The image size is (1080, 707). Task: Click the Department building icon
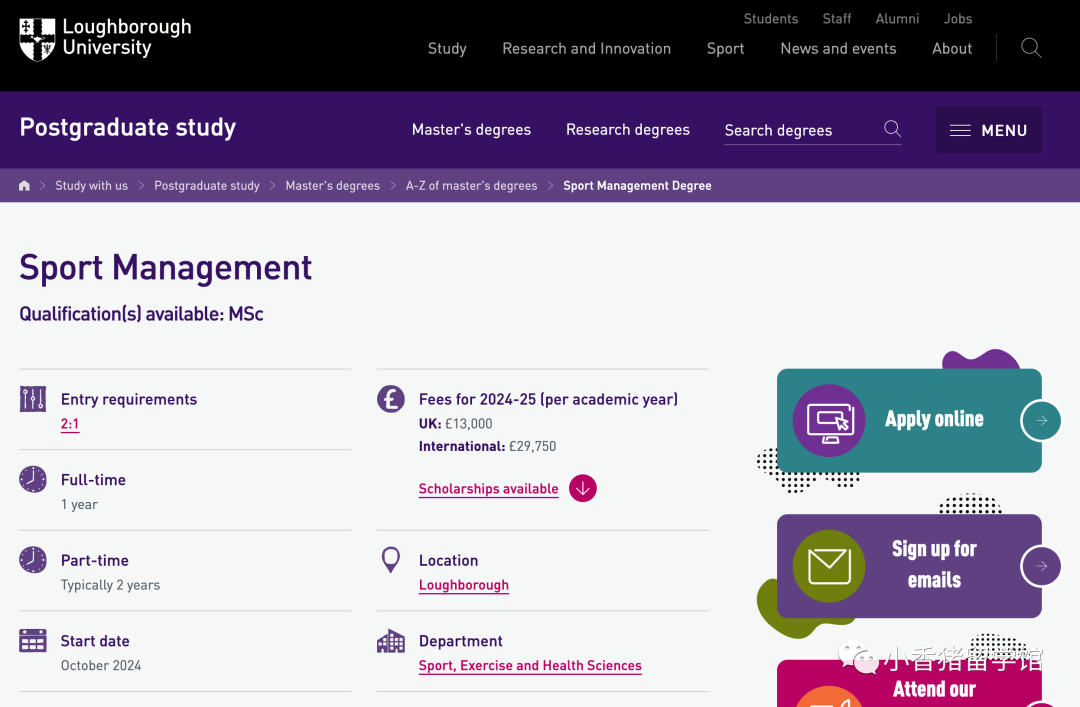click(391, 641)
